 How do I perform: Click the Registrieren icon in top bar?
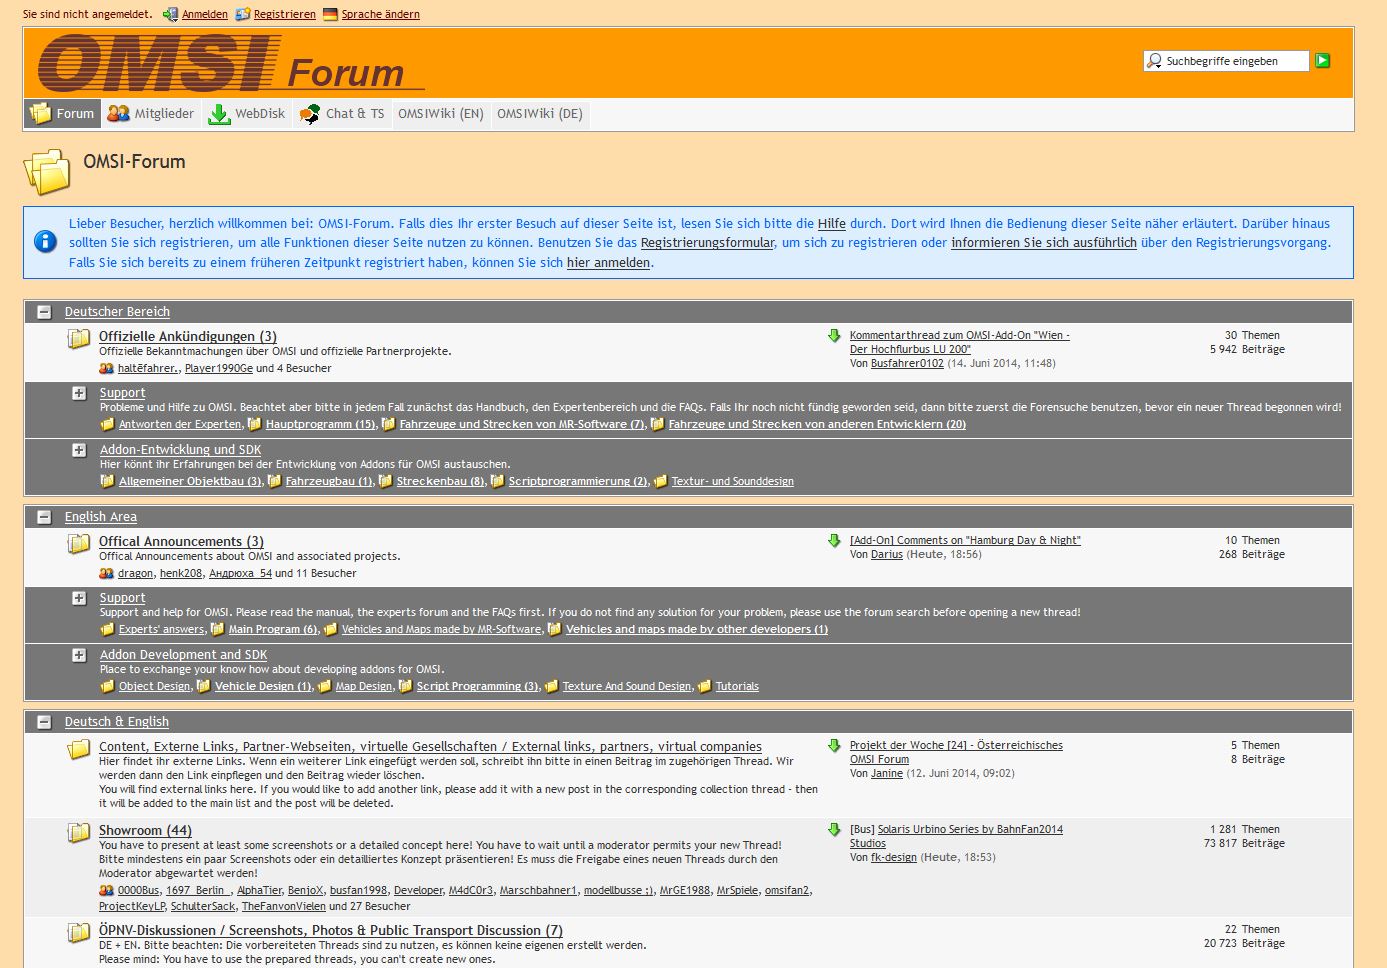243,14
